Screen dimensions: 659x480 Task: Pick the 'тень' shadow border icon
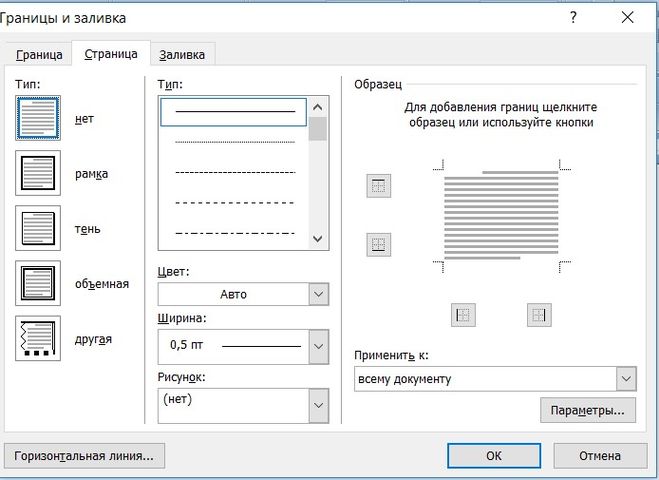pos(38,228)
